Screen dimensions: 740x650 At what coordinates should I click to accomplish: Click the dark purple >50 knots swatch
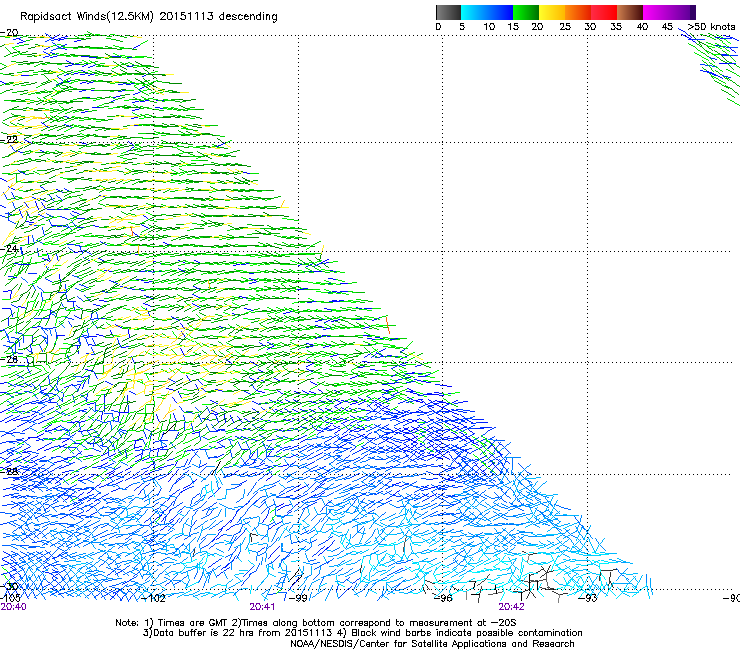[x=693, y=12]
